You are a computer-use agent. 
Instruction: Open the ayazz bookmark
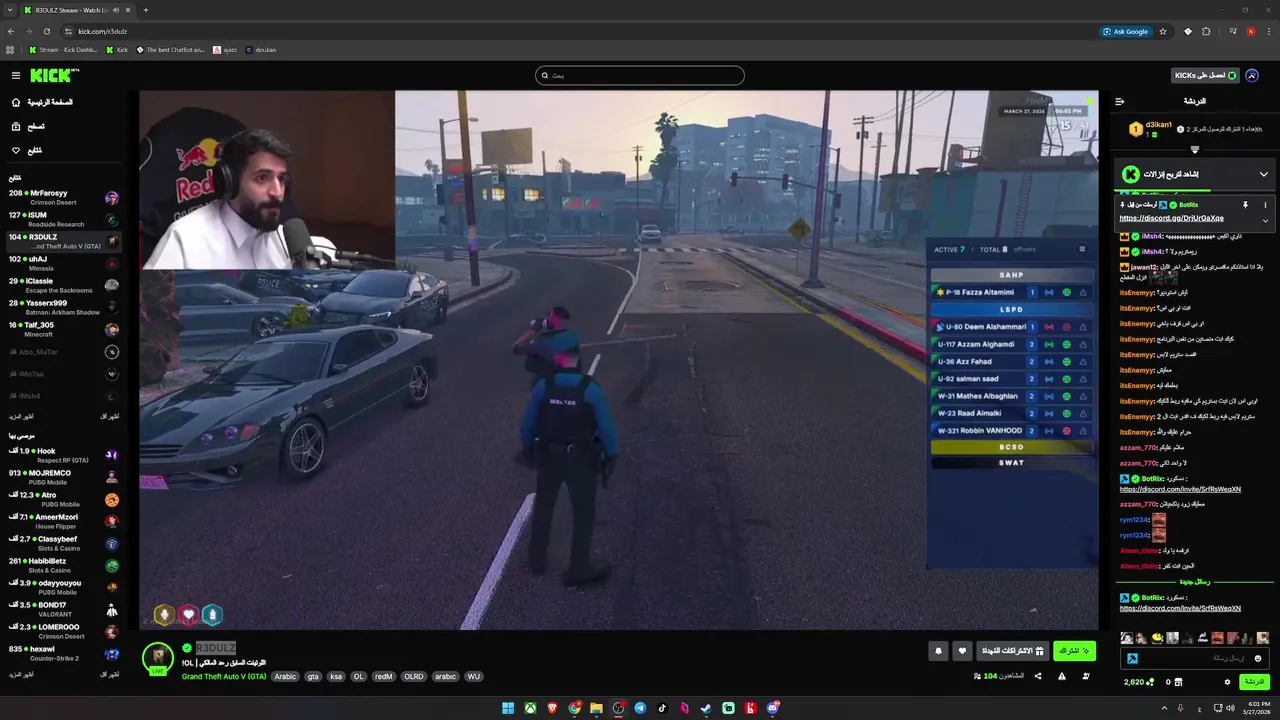click(225, 49)
